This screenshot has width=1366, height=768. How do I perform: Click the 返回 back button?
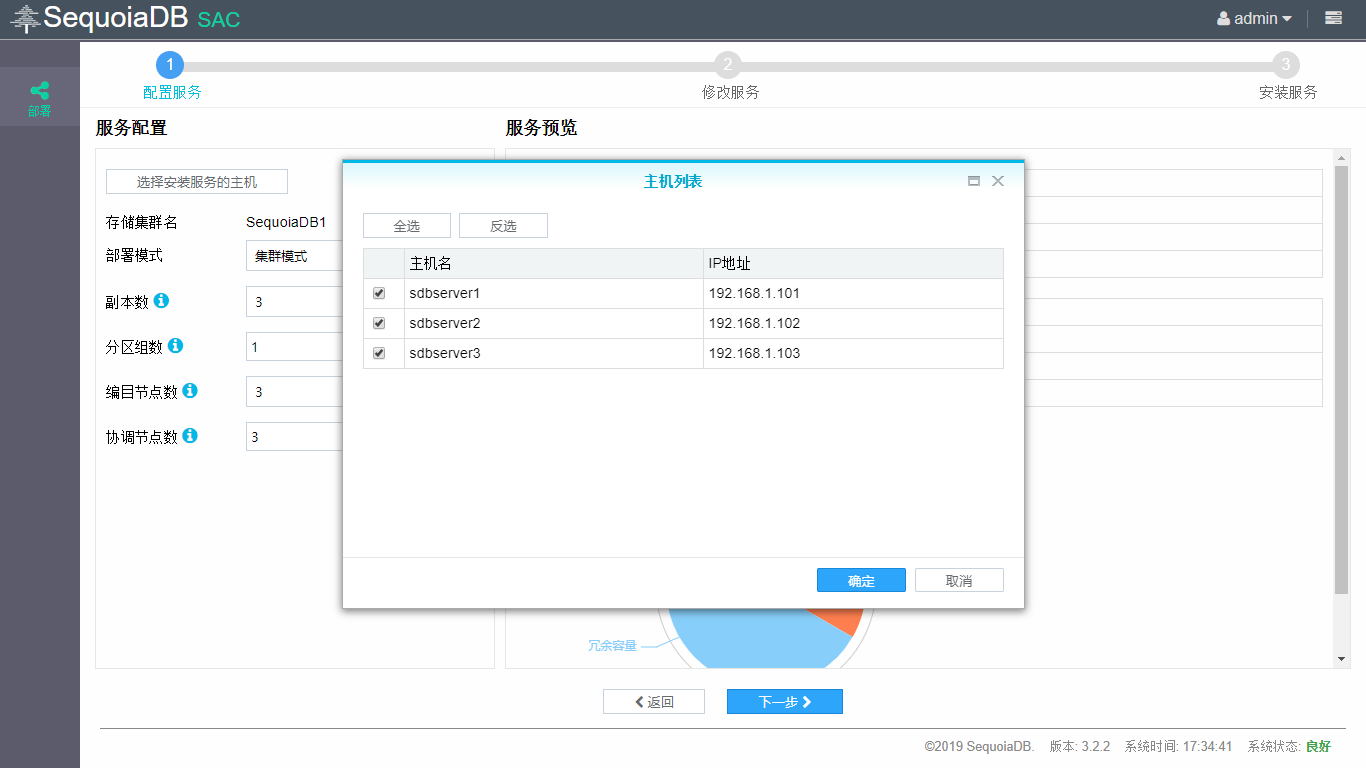pyautogui.click(x=654, y=701)
